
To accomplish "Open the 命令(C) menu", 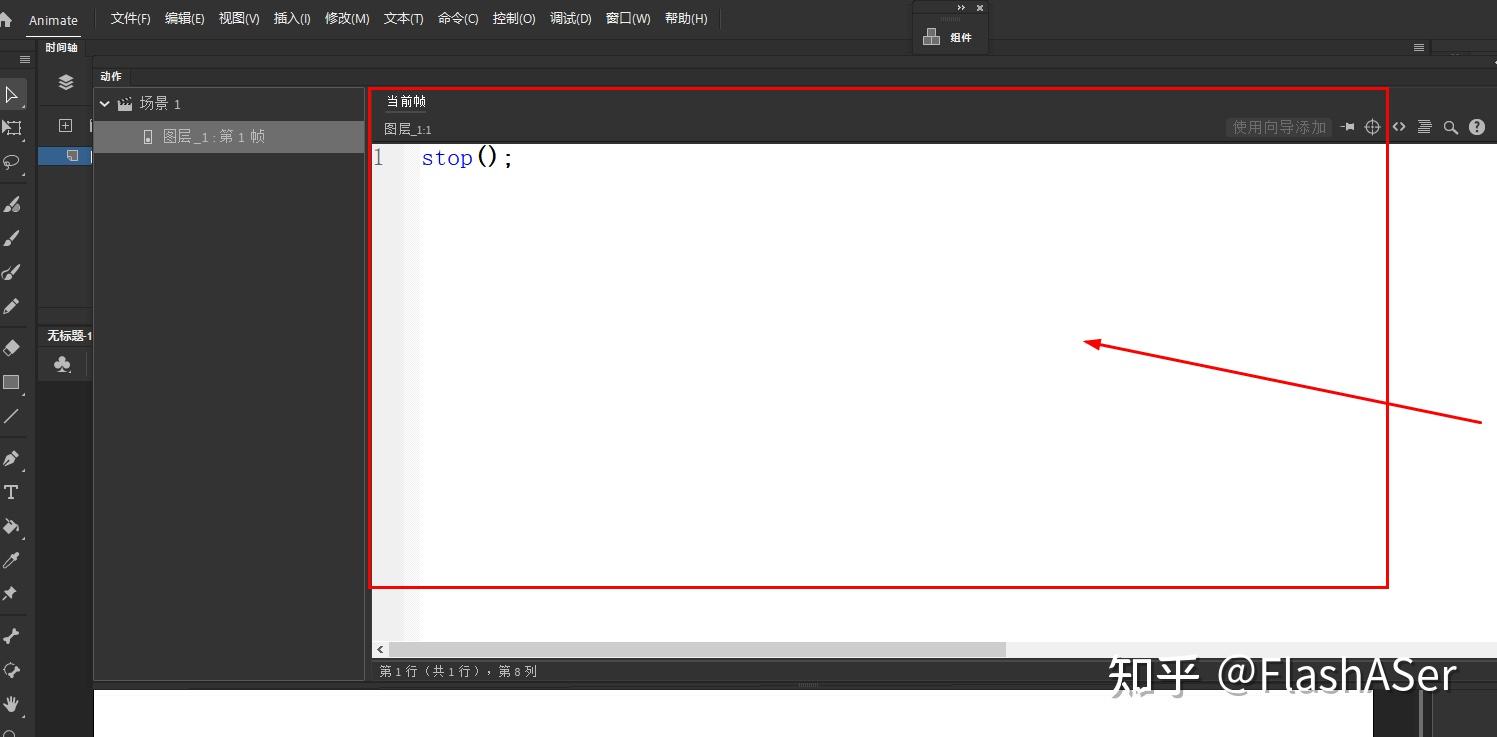I will click(458, 19).
